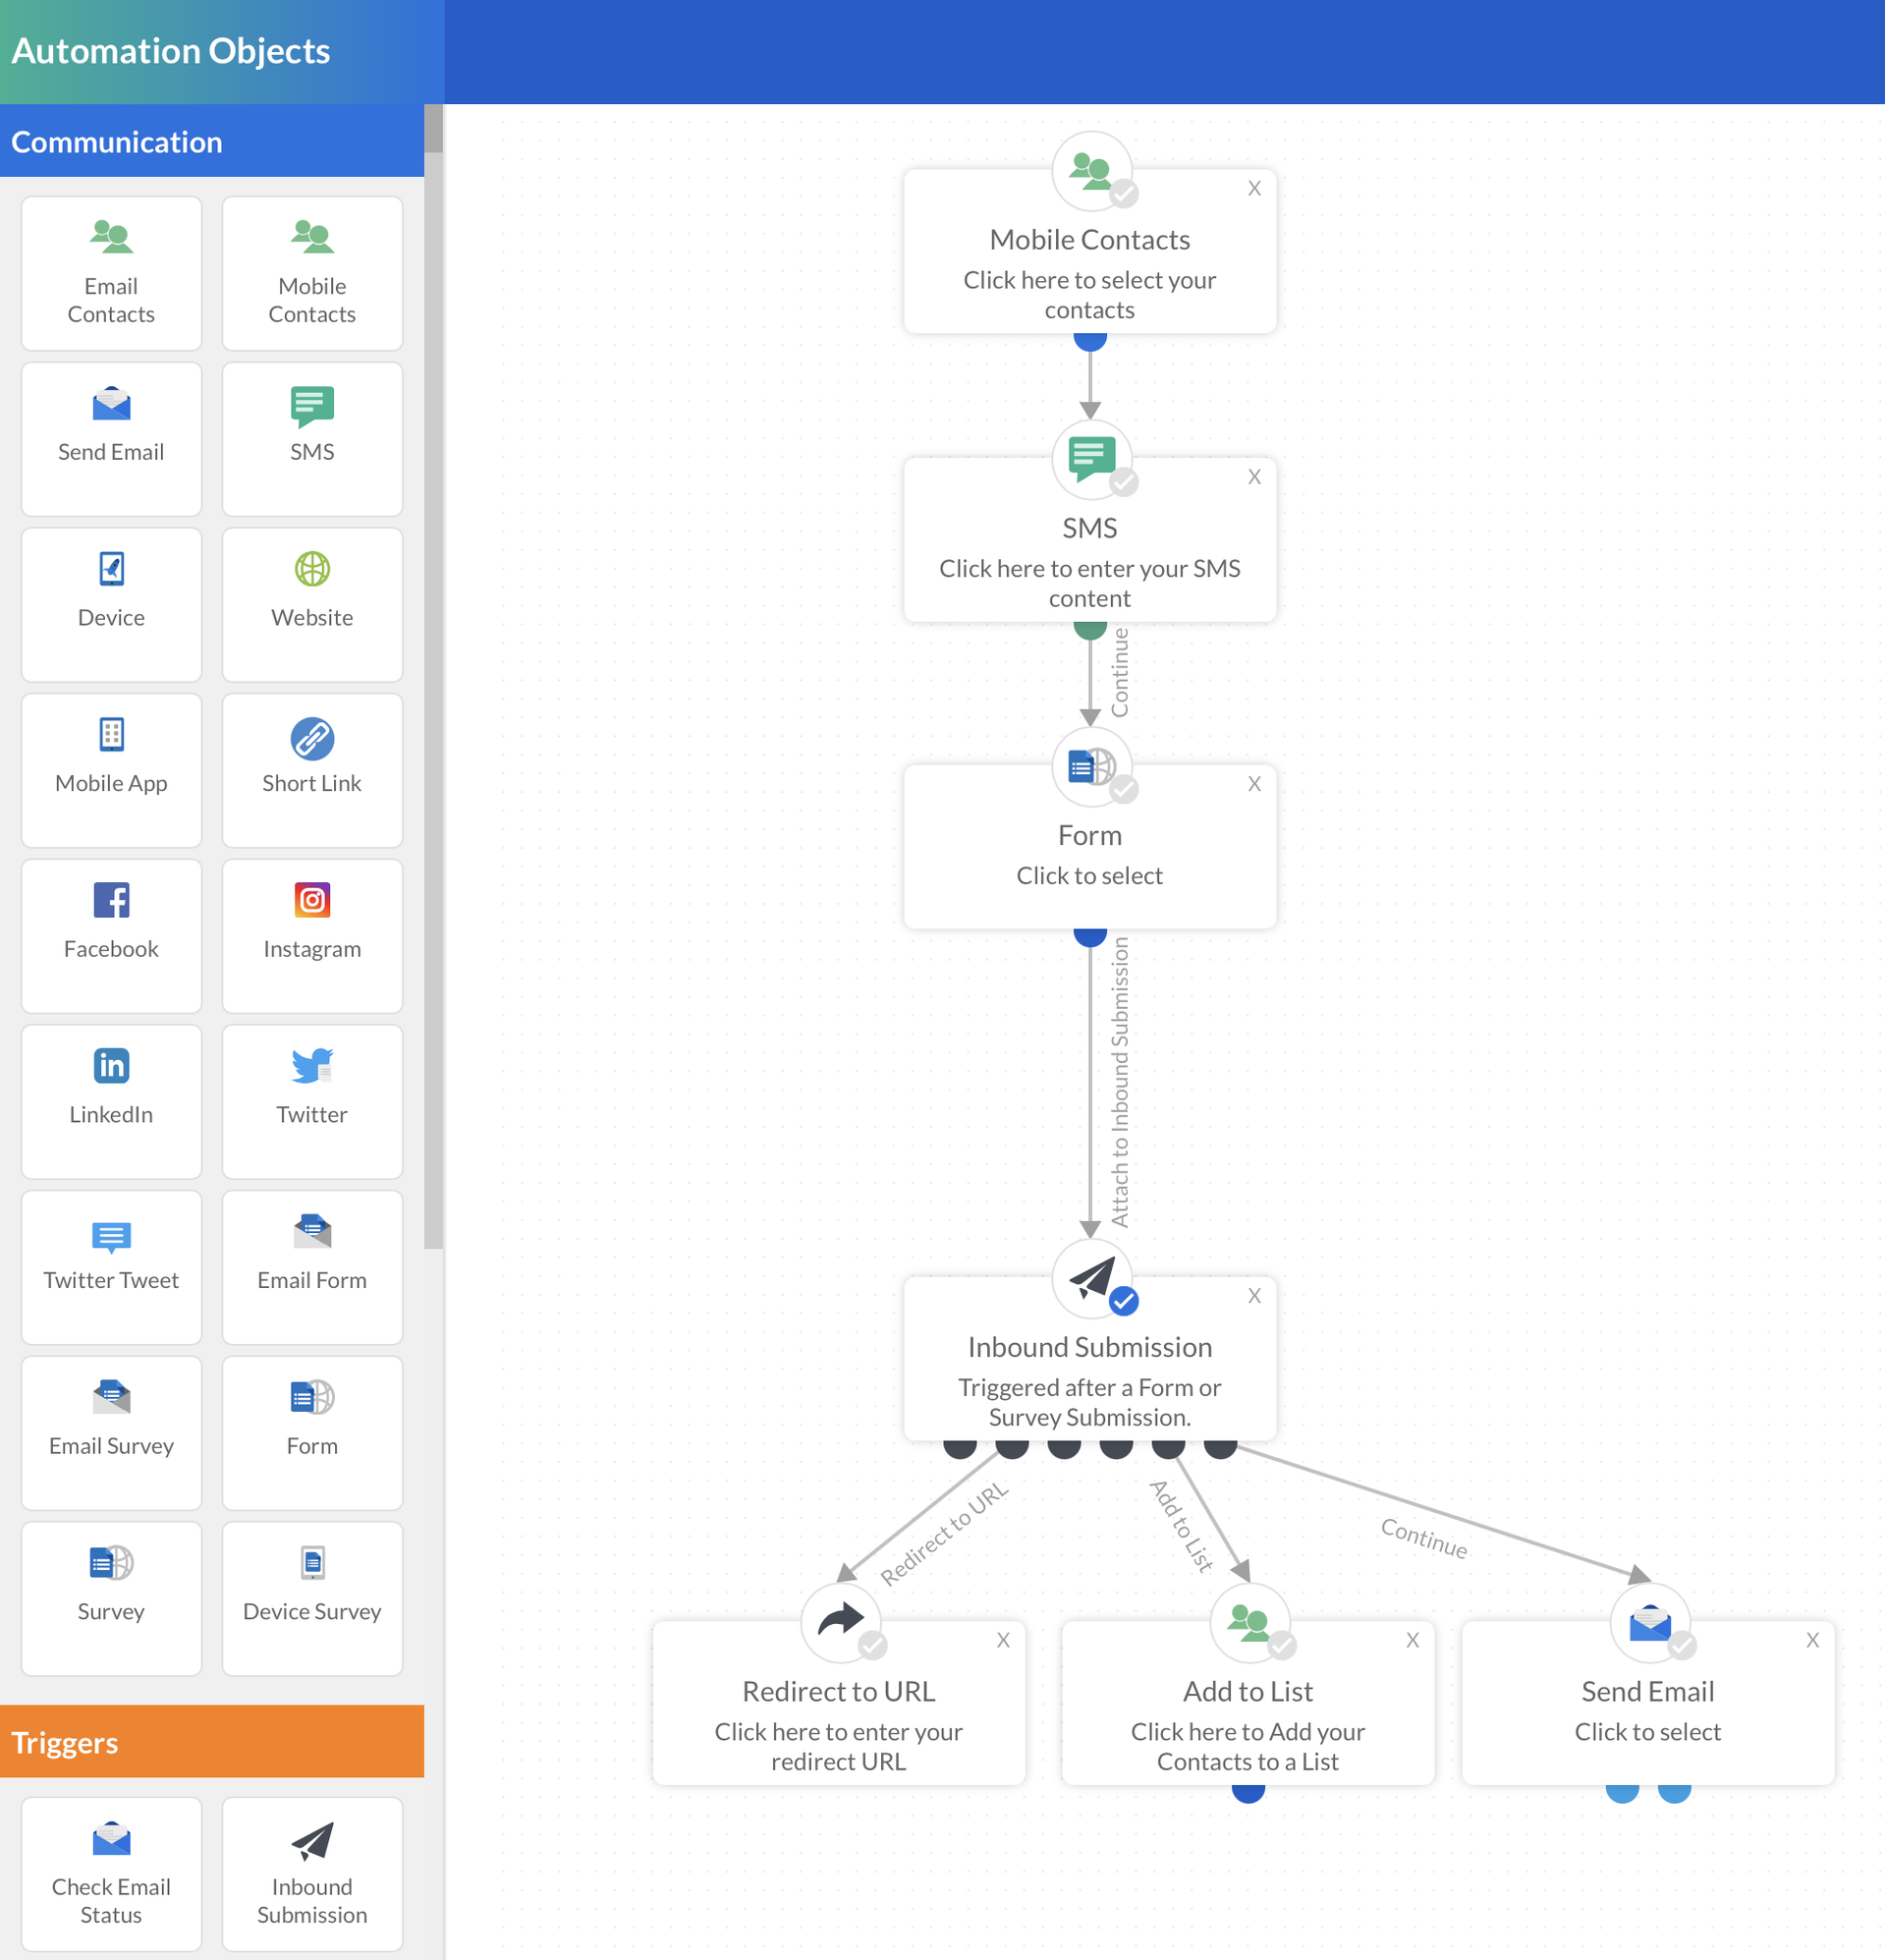This screenshot has height=1960, width=1885.
Task: Select the Instagram object icon
Action: point(312,900)
